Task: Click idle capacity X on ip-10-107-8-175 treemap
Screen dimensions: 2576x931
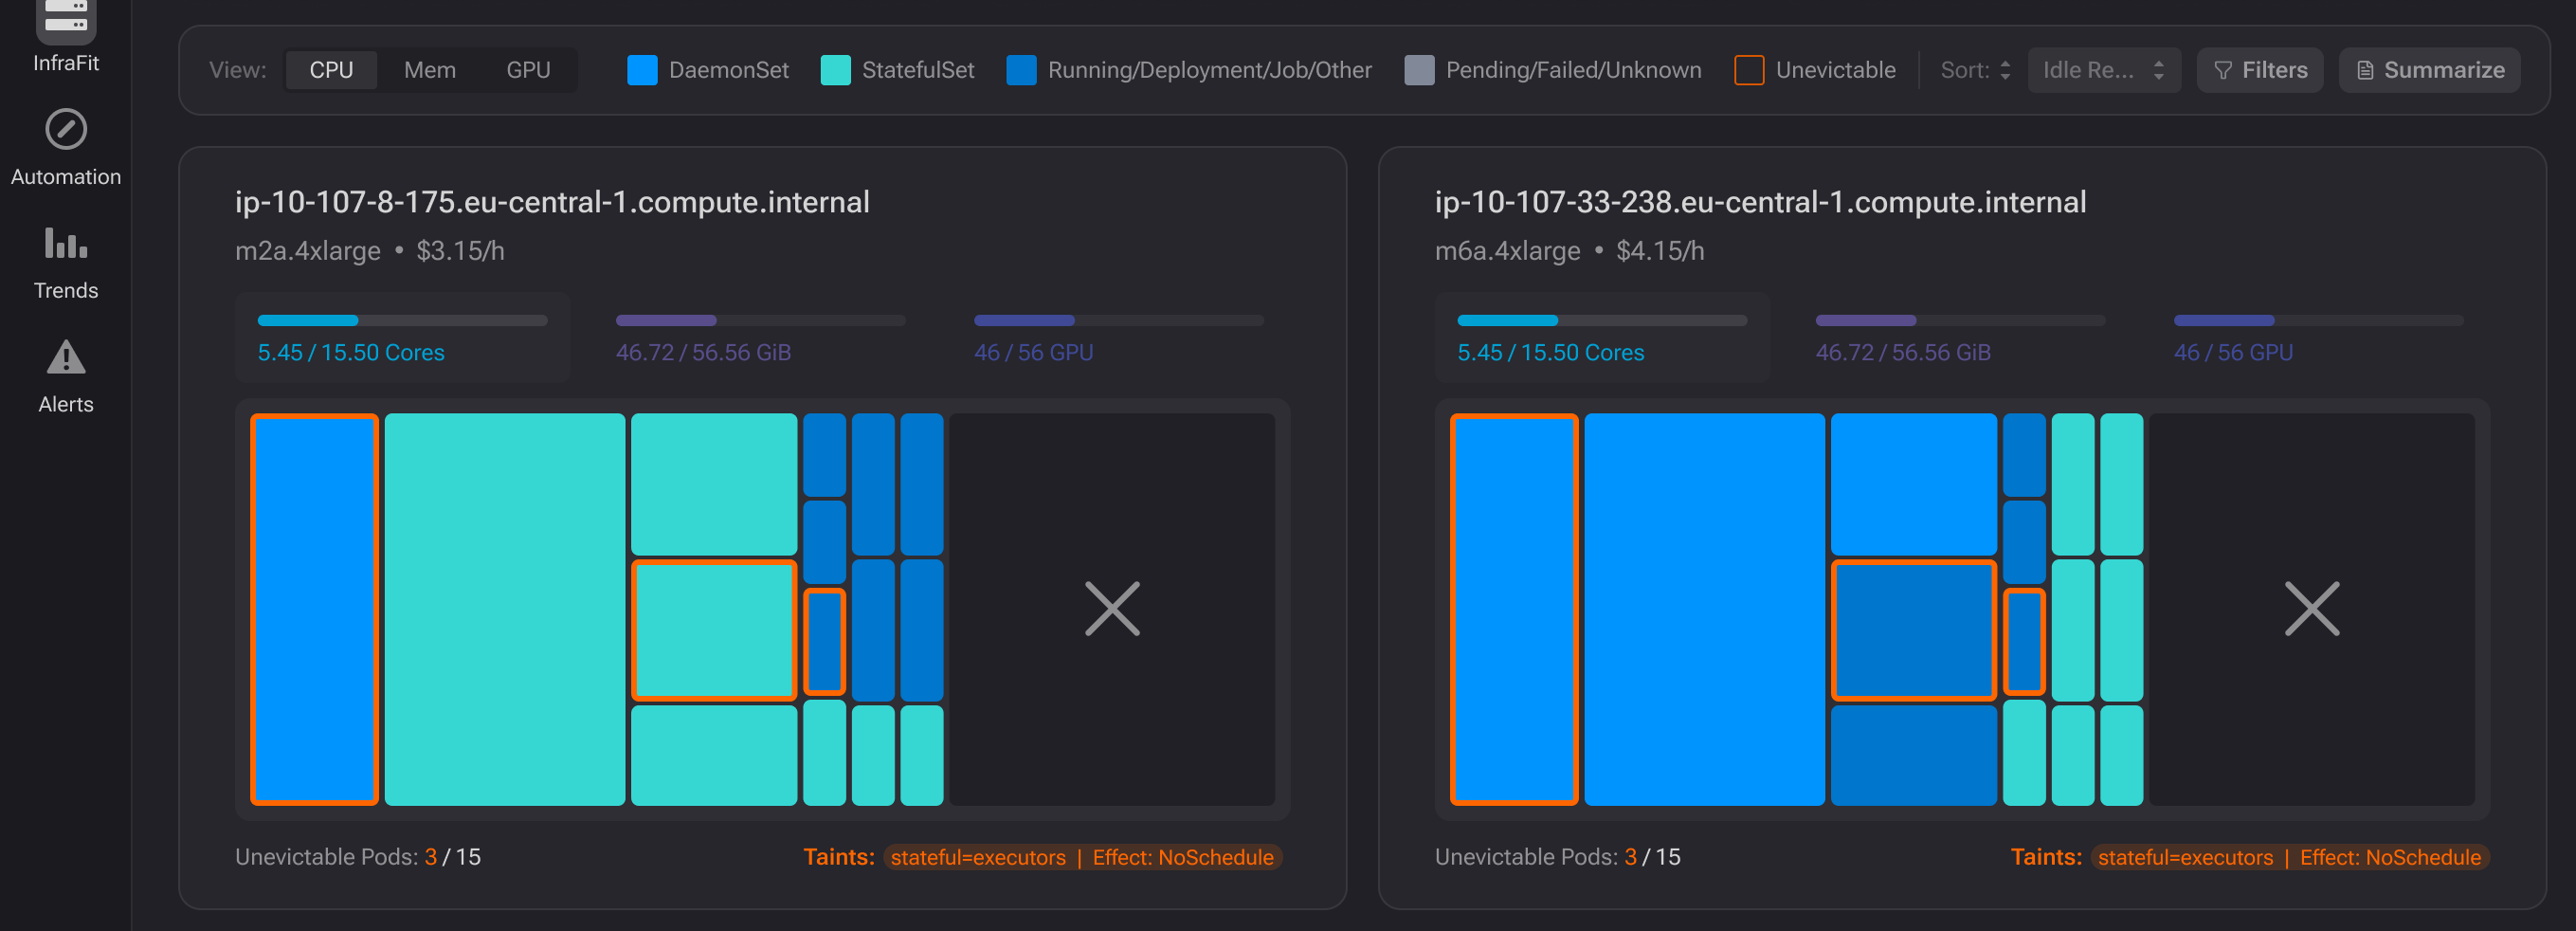Action: (1112, 609)
